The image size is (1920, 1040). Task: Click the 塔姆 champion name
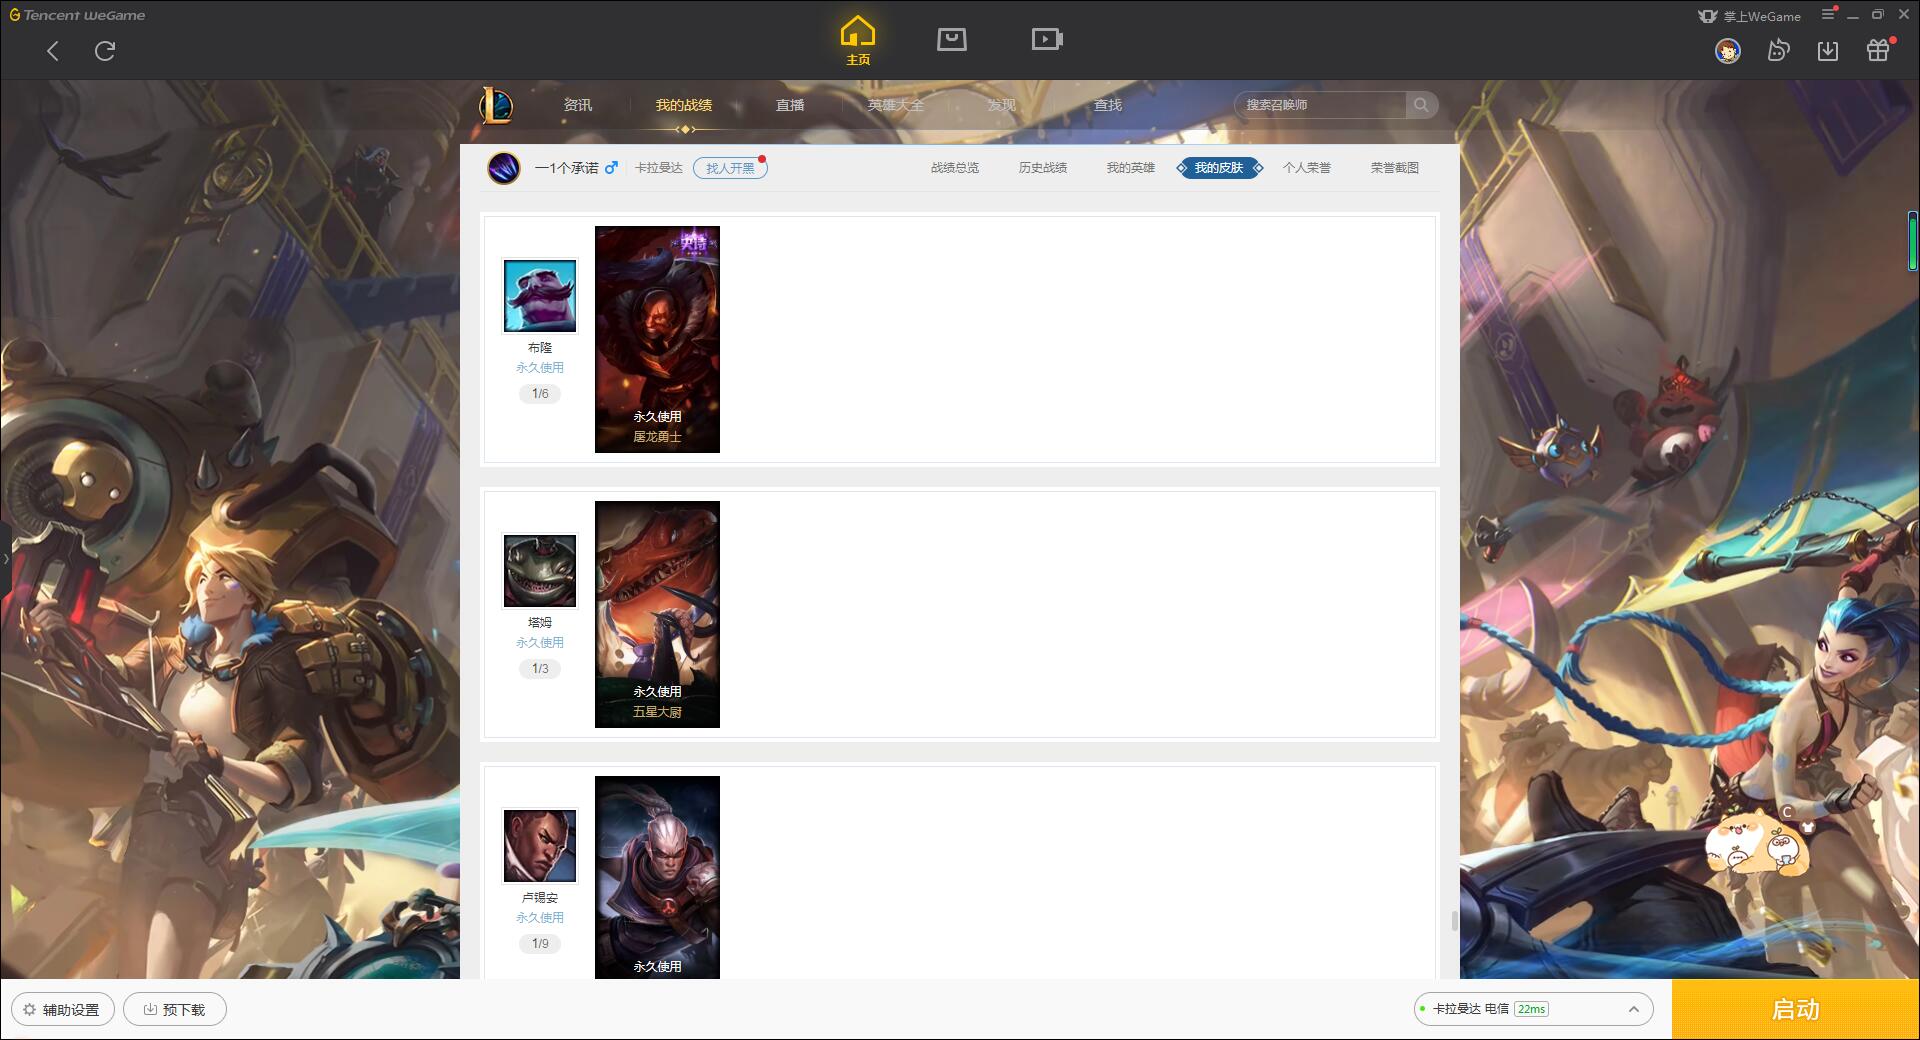click(540, 623)
